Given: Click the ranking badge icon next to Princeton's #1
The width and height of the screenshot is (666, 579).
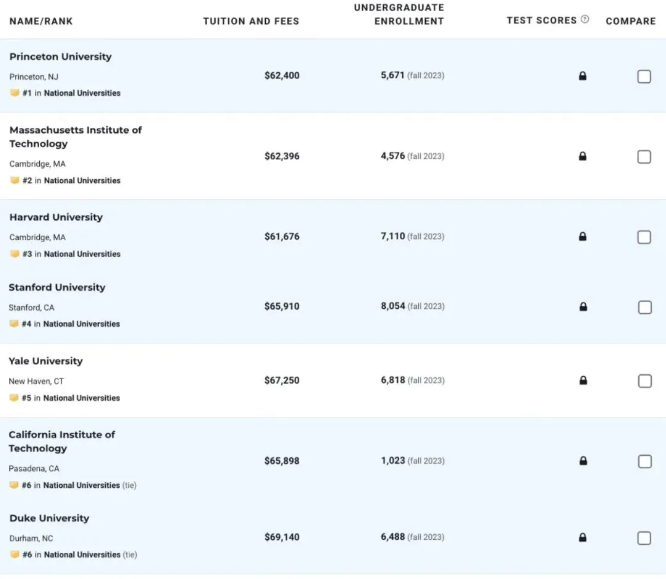Looking at the screenshot, I should coord(15,93).
